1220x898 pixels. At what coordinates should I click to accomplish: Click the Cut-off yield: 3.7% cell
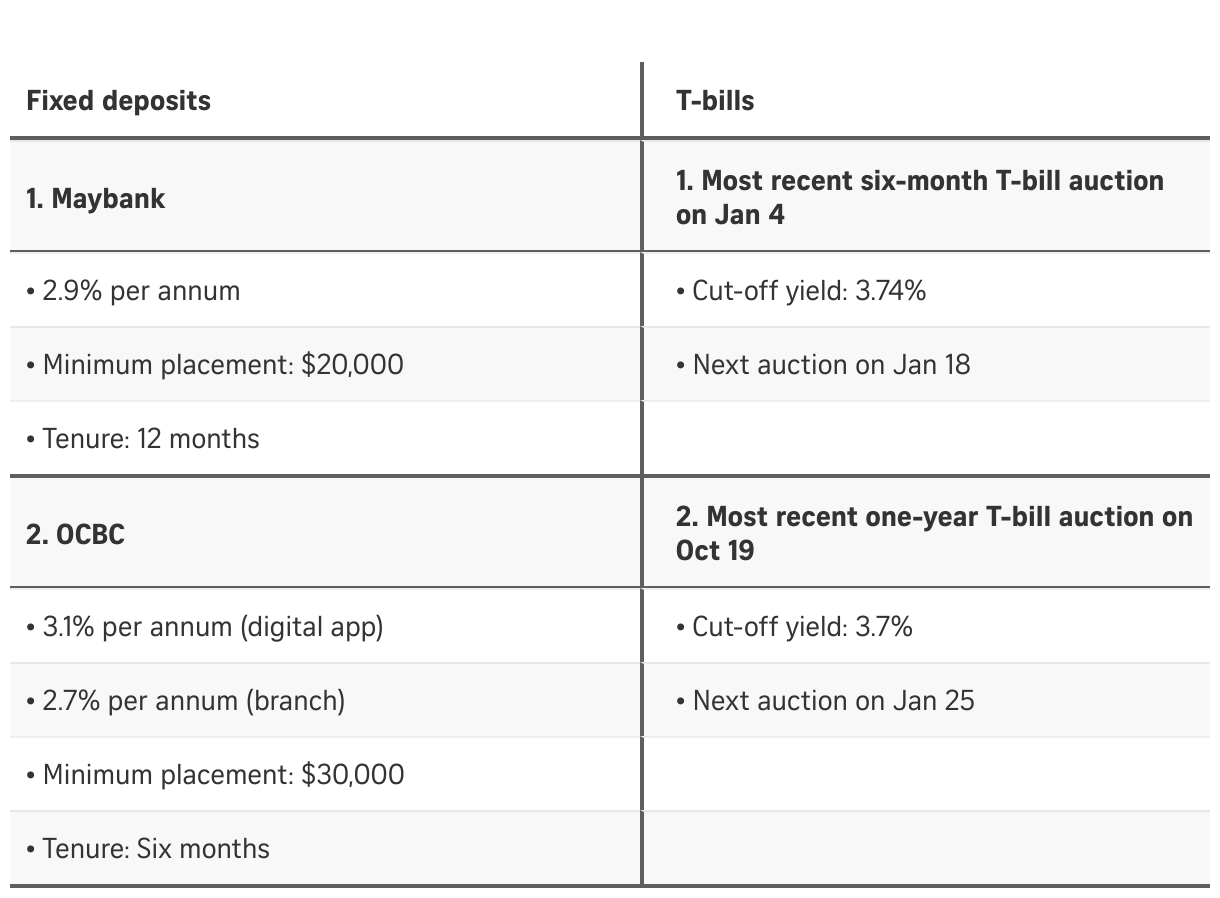(926, 626)
